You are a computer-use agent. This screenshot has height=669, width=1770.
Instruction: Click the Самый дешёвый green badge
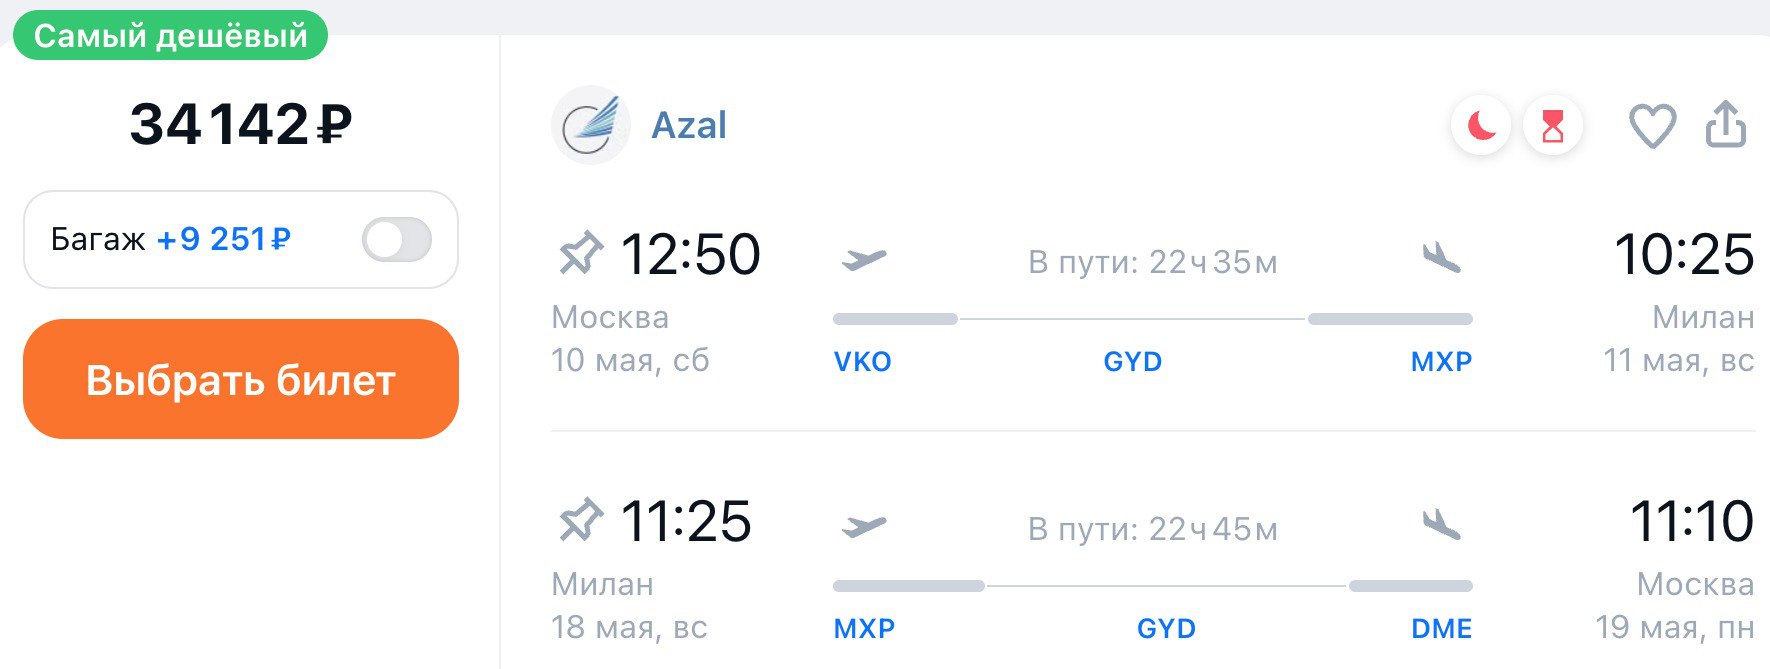170,36
